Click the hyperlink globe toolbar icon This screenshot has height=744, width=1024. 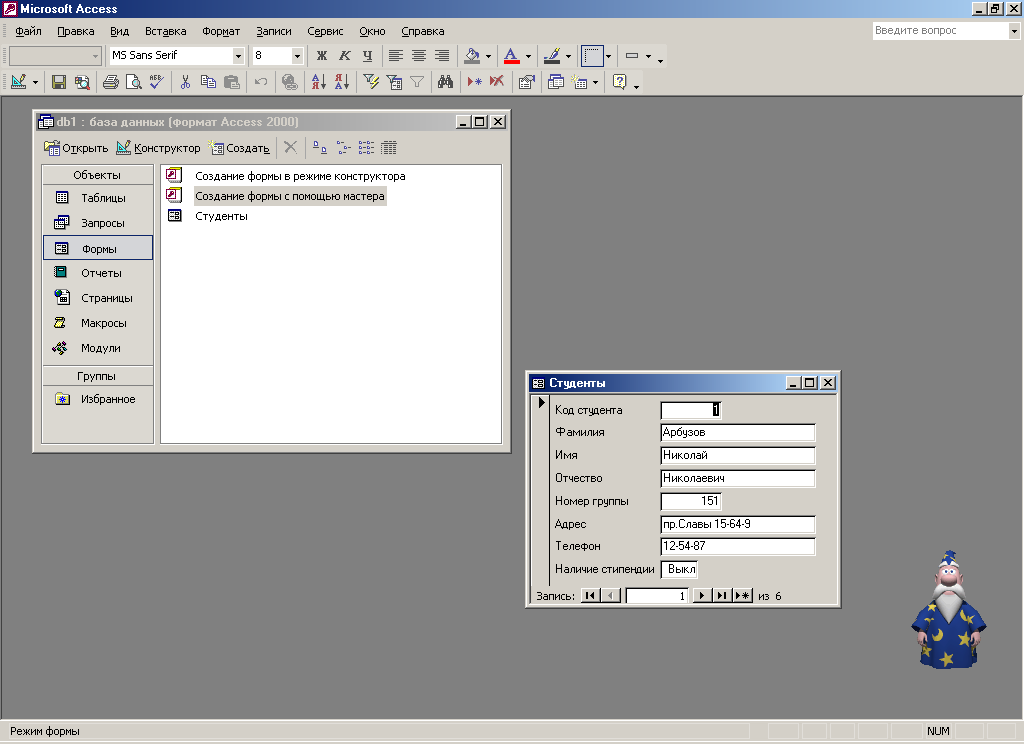pos(289,82)
